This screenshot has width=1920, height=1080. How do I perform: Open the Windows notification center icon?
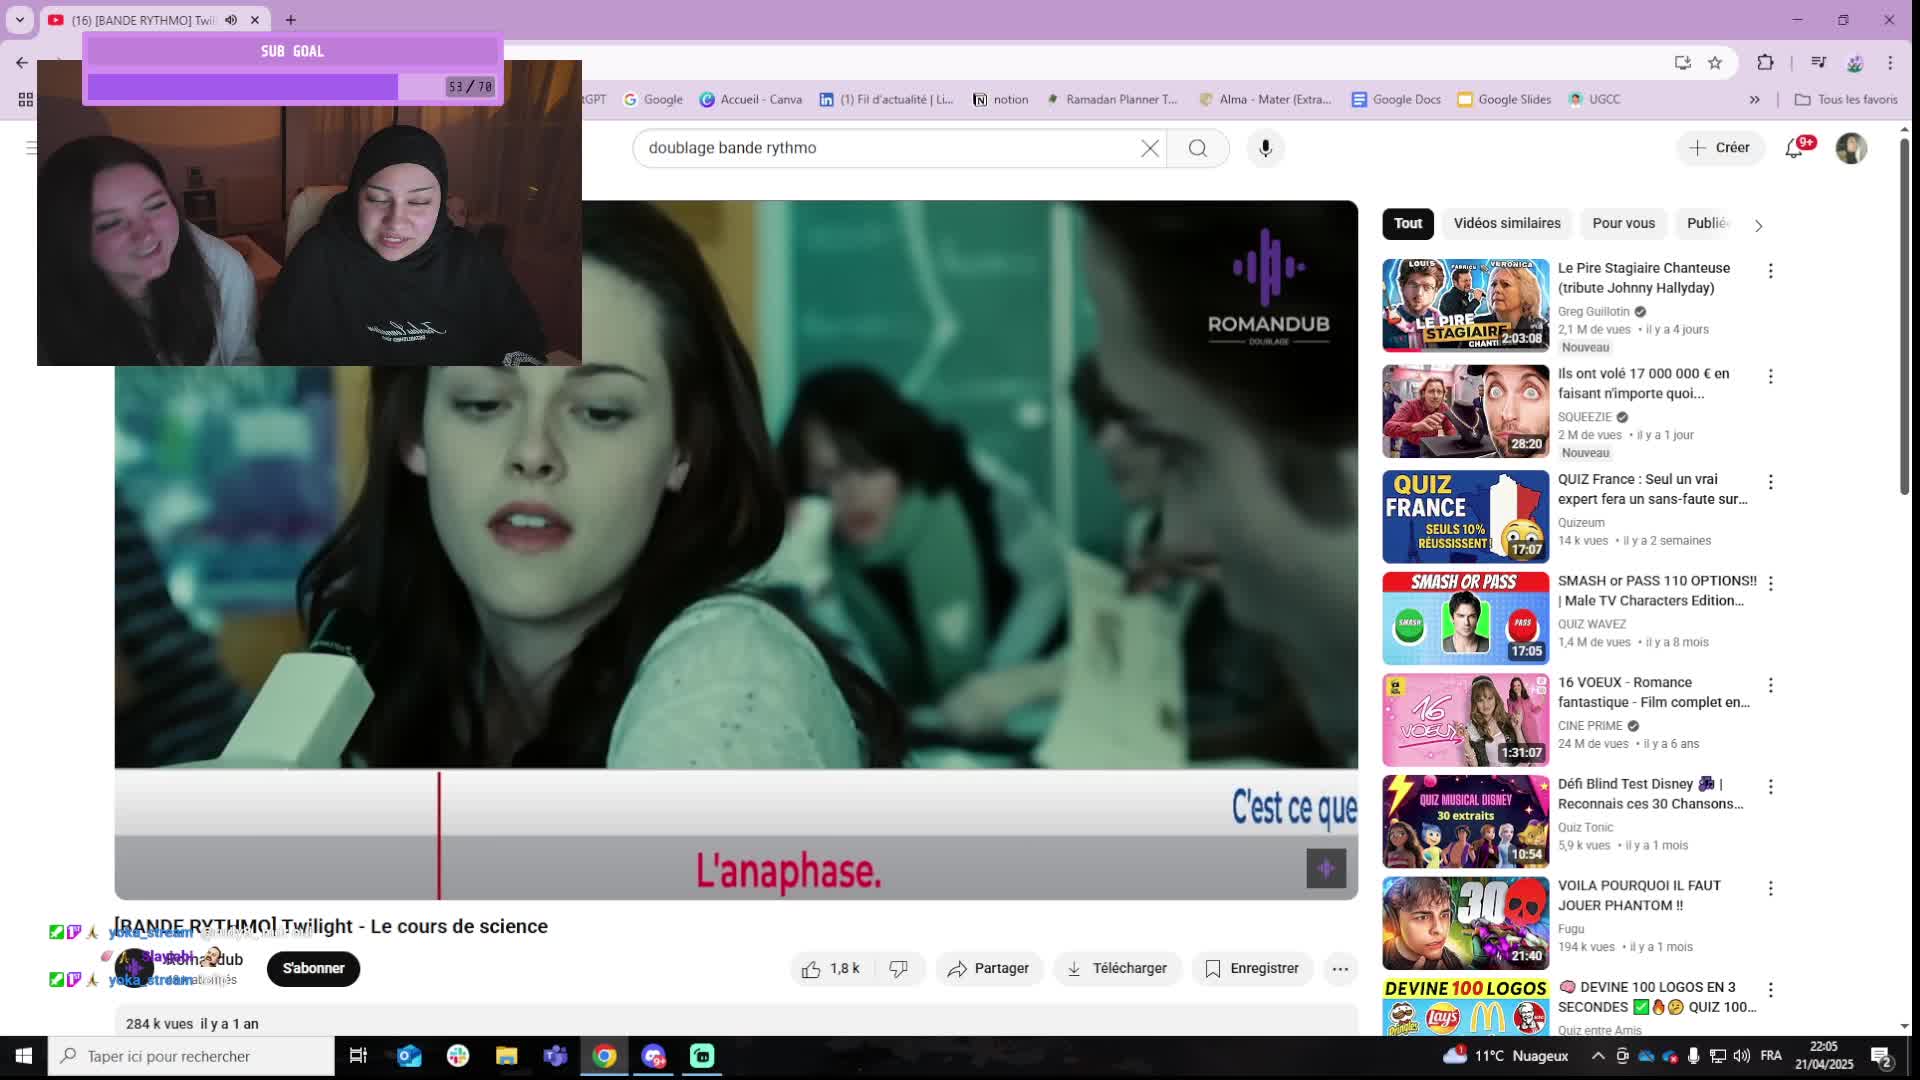coord(1881,1056)
